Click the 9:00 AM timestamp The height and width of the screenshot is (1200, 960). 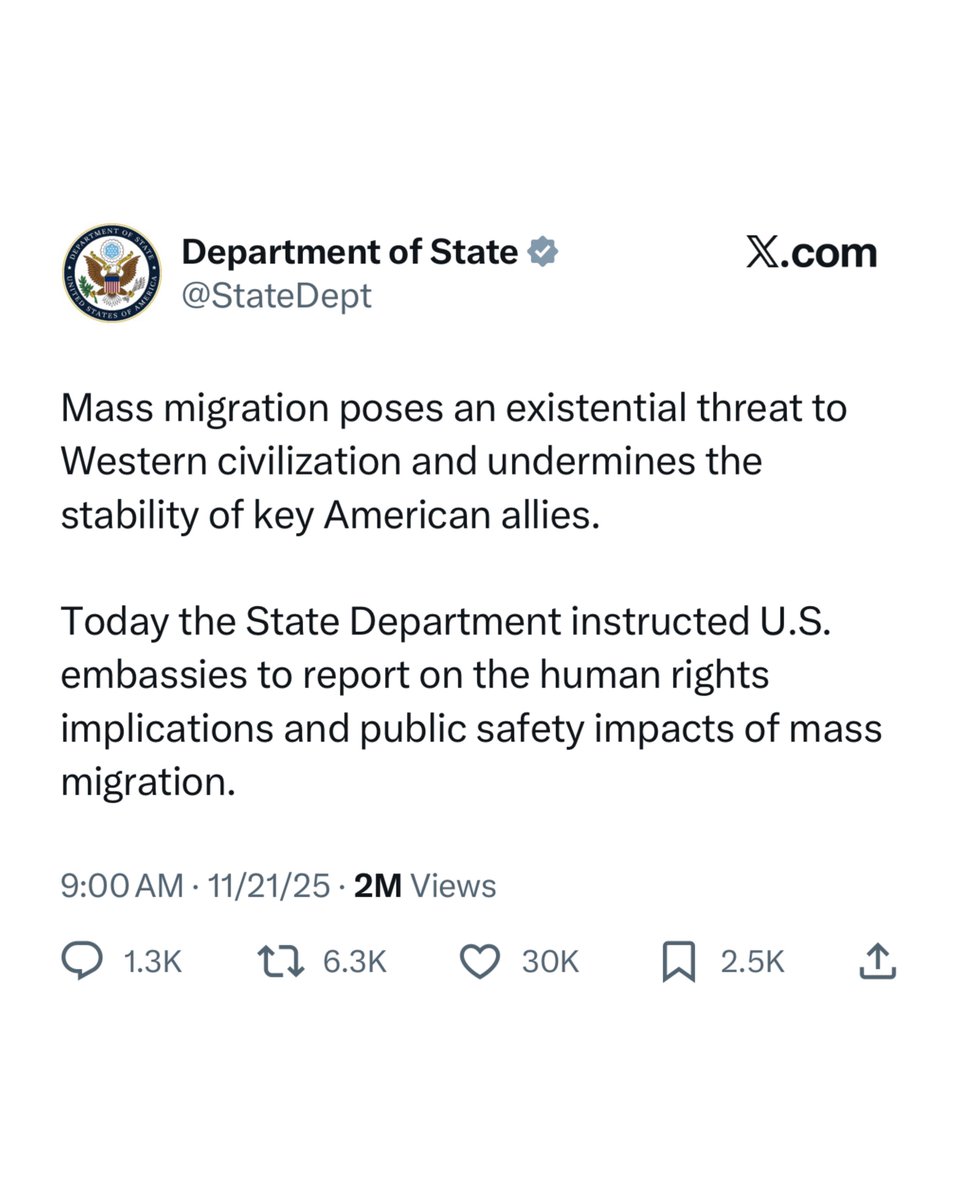(122, 885)
